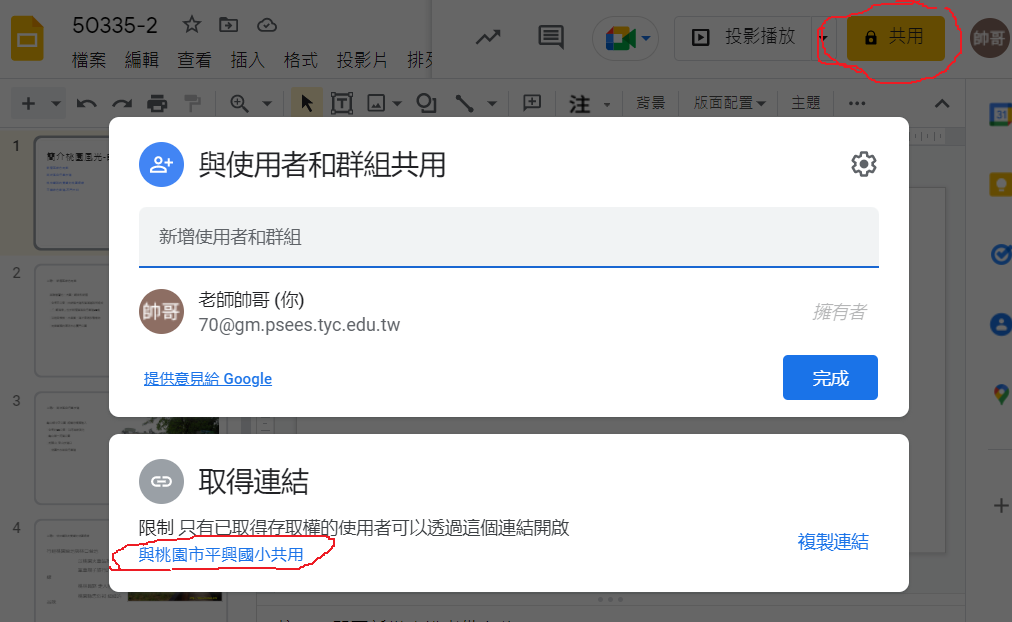The image size is (1012, 622).
Task: Star the 50335-2 presentation
Action: pyautogui.click(x=191, y=25)
